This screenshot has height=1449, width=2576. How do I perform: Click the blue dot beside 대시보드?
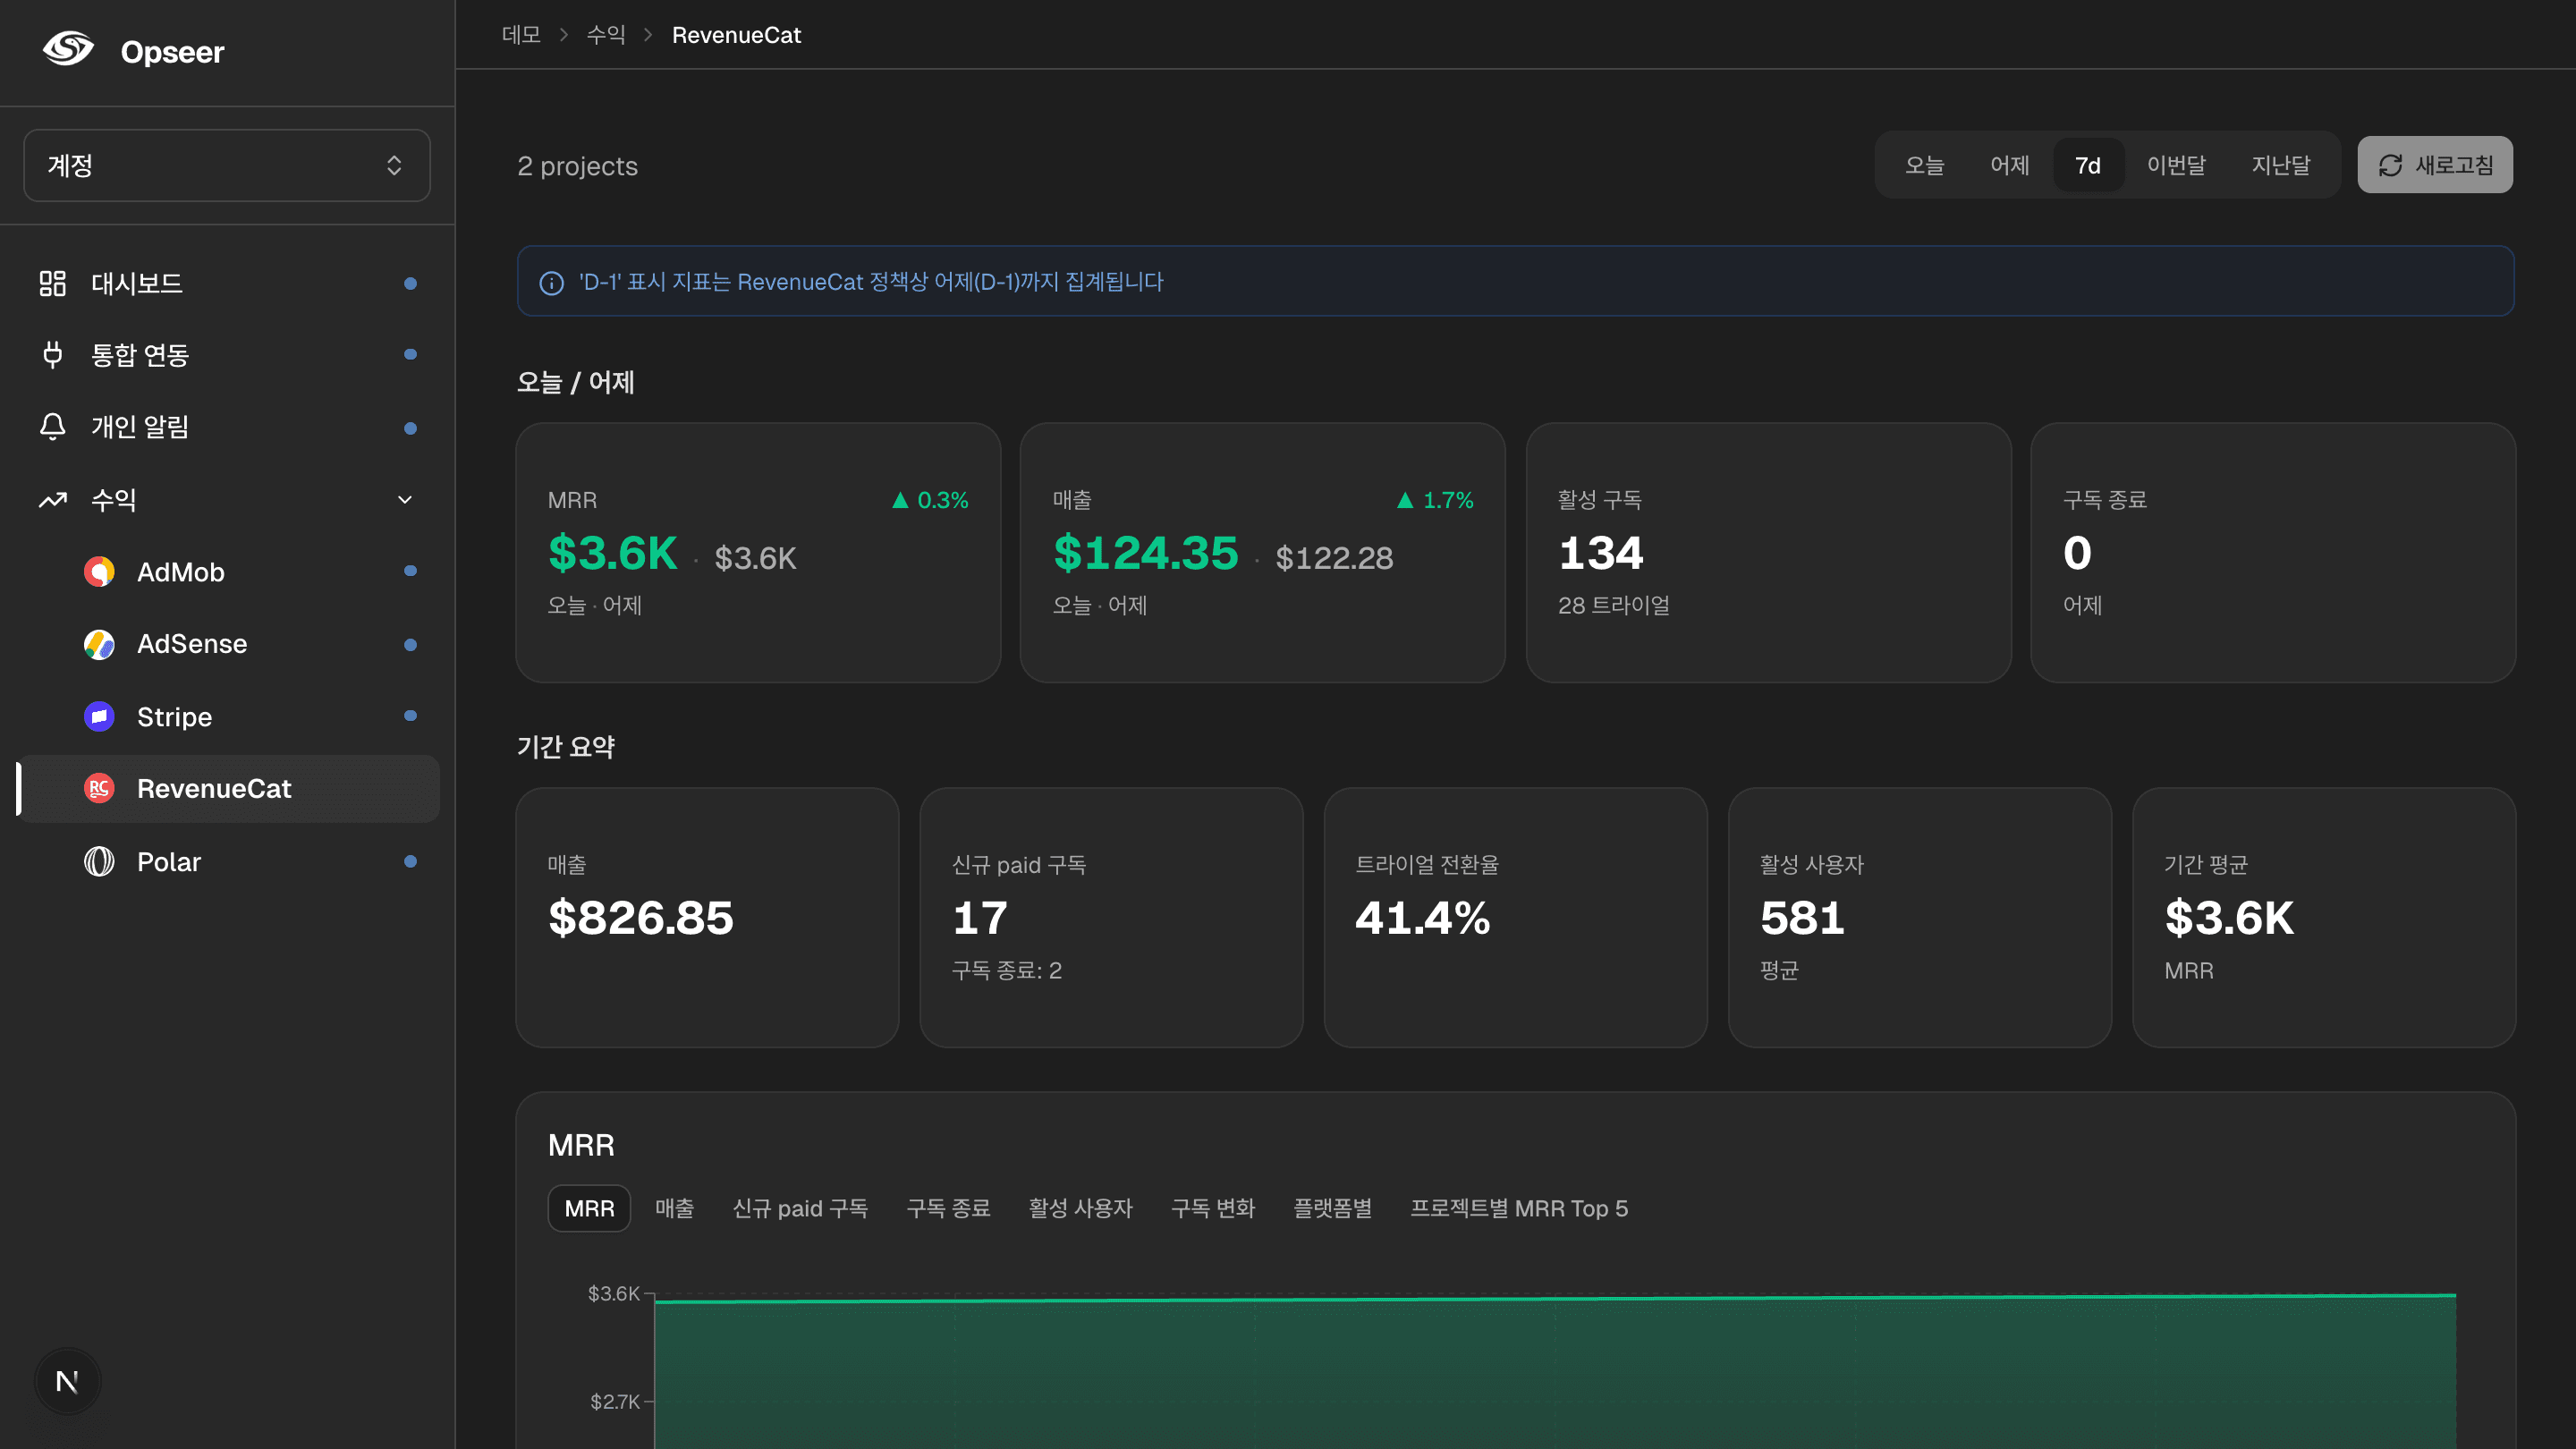tap(410, 283)
